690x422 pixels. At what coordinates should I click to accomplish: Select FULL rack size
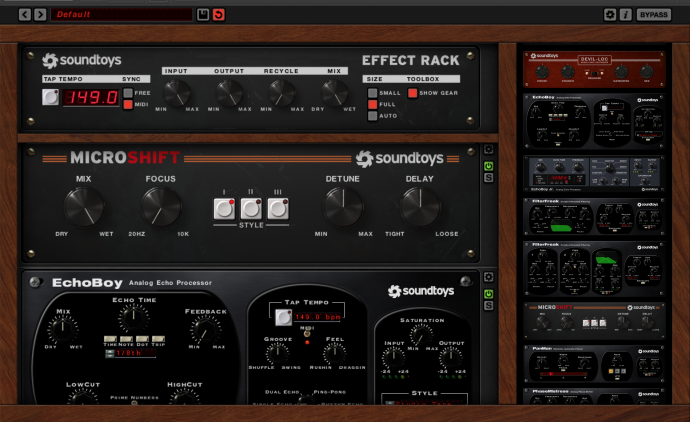click(372, 104)
